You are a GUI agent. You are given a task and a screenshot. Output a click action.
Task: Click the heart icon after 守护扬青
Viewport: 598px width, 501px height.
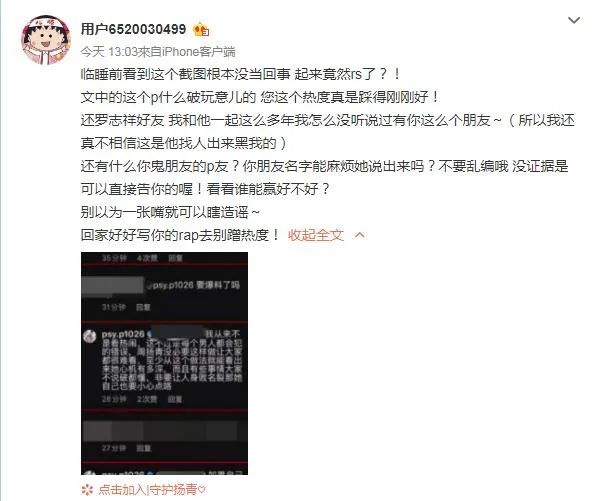point(202,489)
